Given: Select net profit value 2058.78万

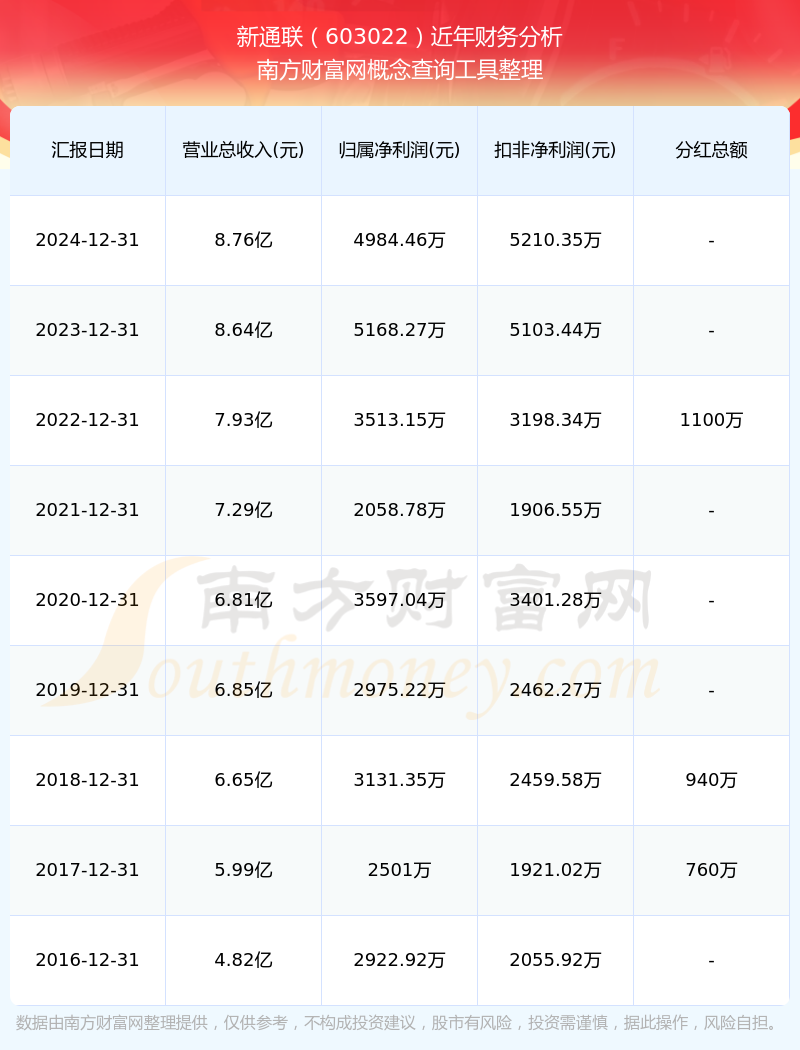Looking at the screenshot, I should (x=399, y=510).
